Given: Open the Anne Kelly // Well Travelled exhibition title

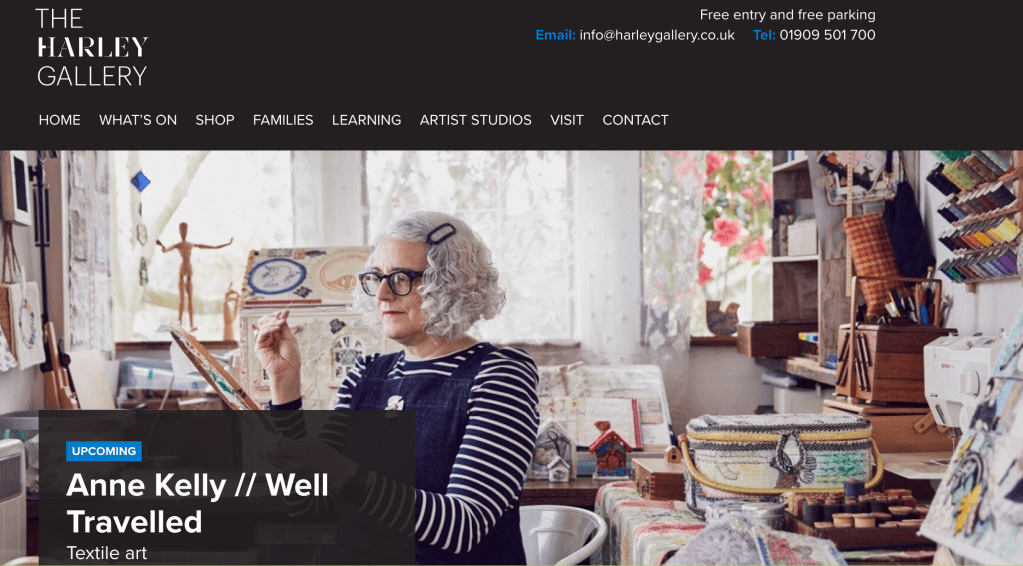Looking at the screenshot, I should (198, 503).
